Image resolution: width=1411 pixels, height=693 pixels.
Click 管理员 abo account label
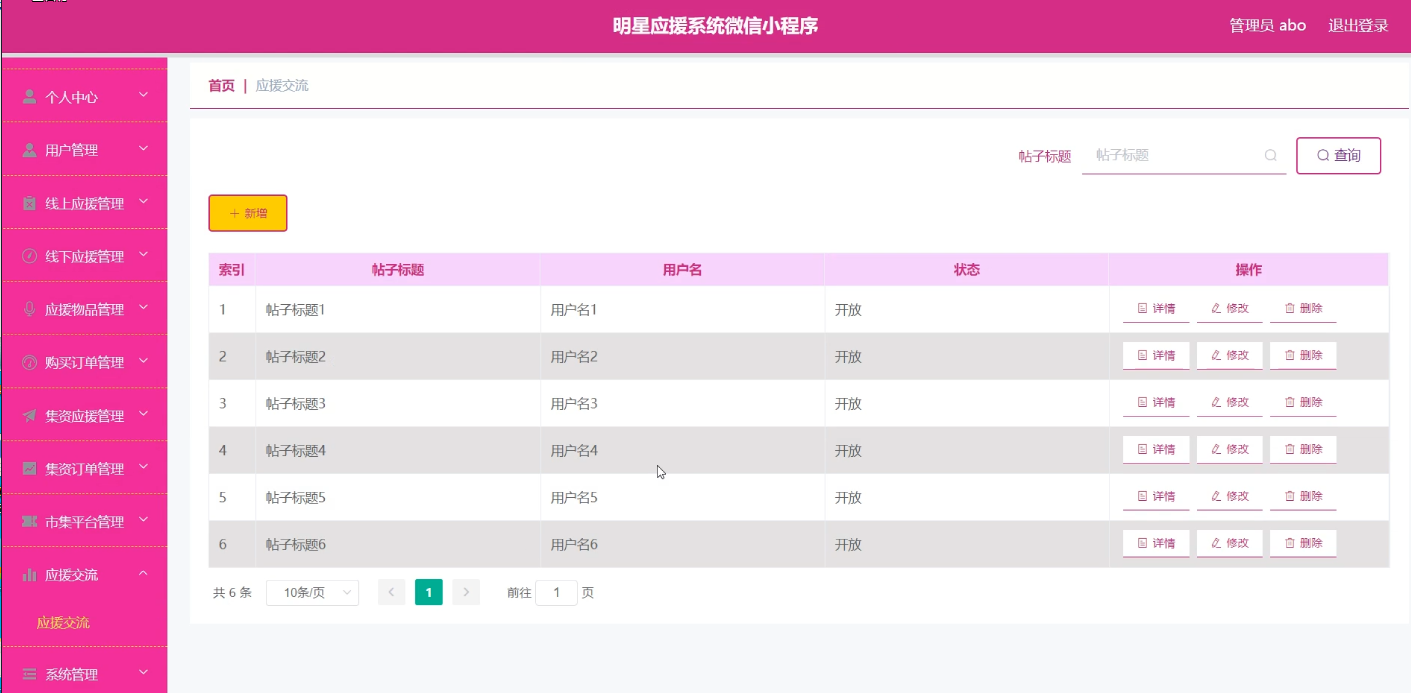point(1267,25)
